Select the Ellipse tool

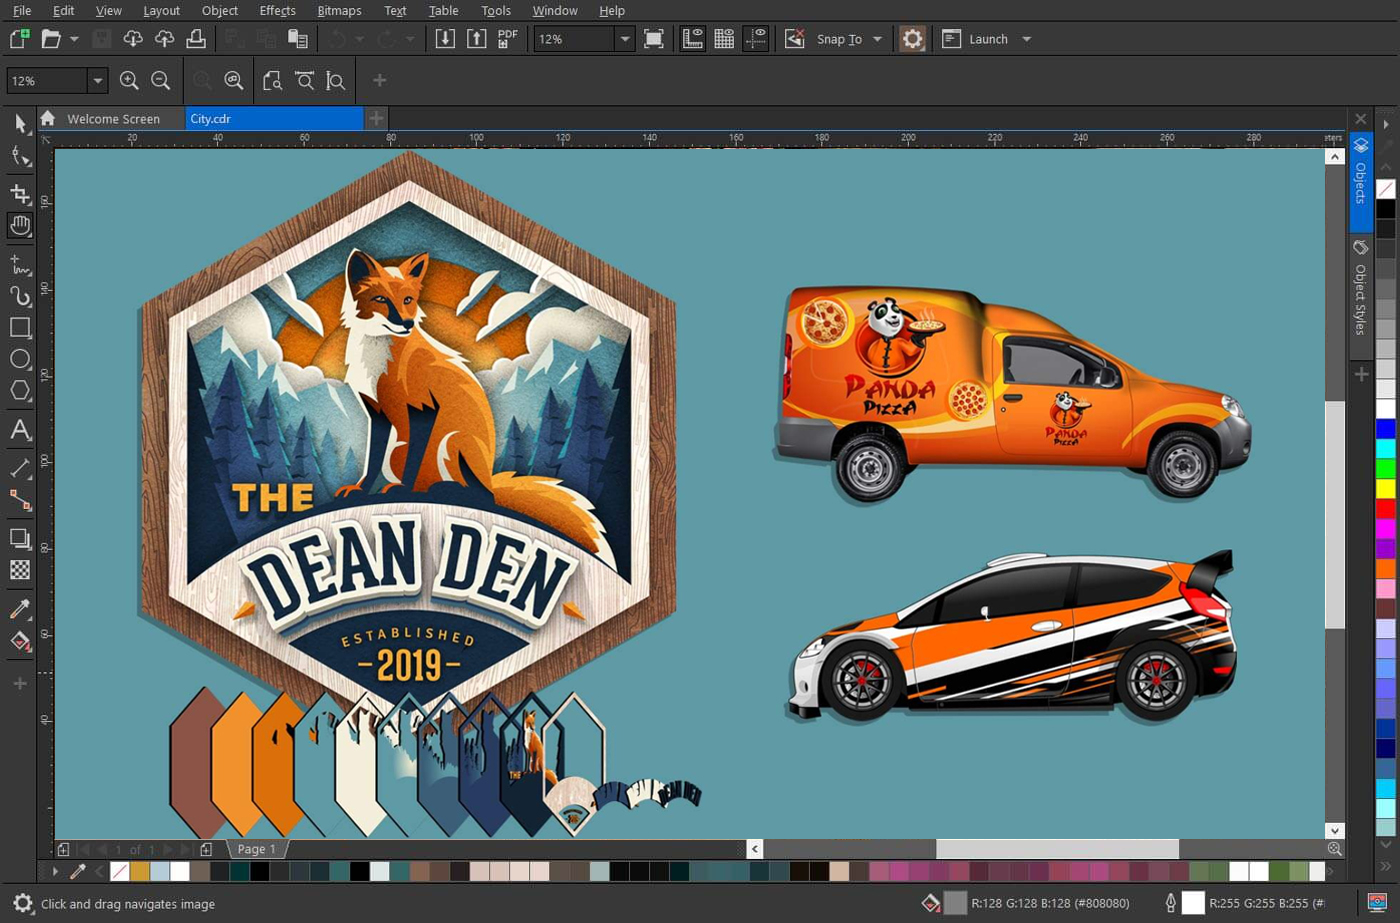point(20,359)
